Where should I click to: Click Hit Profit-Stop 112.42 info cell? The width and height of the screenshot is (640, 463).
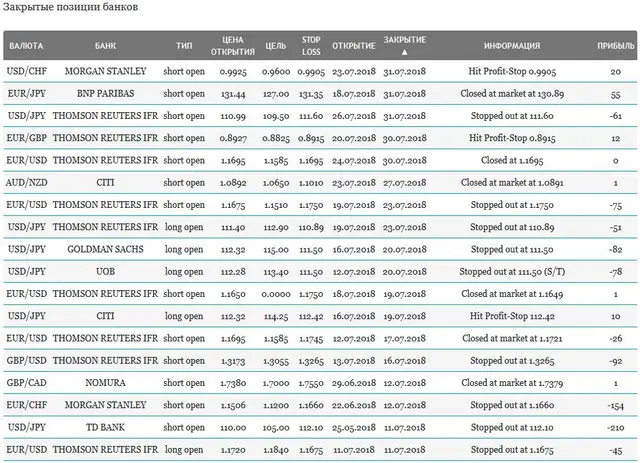[x=512, y=316]
